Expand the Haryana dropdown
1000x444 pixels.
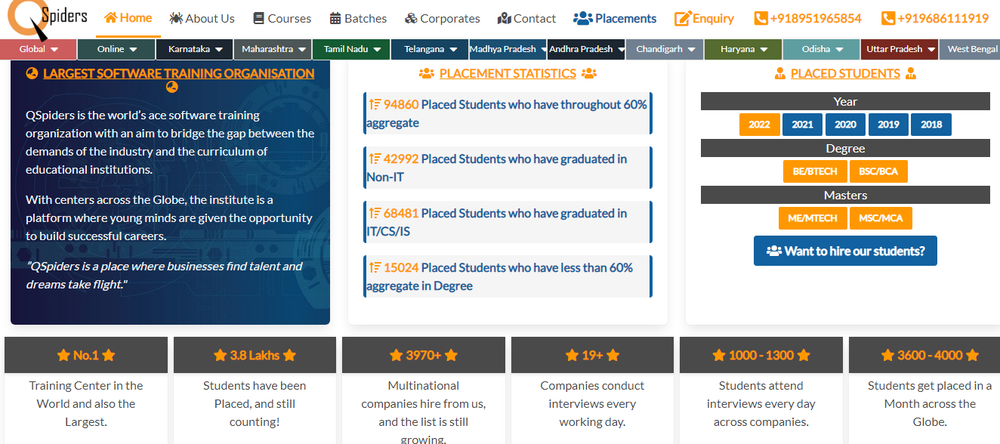743,49
